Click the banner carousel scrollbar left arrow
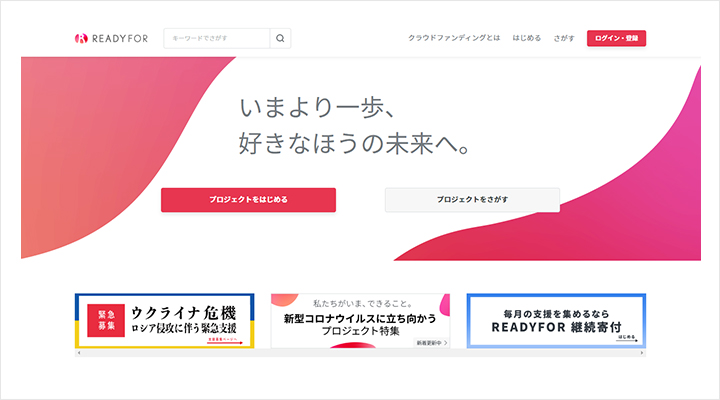Viewport: 720px width, 400px height. [78, 353]
